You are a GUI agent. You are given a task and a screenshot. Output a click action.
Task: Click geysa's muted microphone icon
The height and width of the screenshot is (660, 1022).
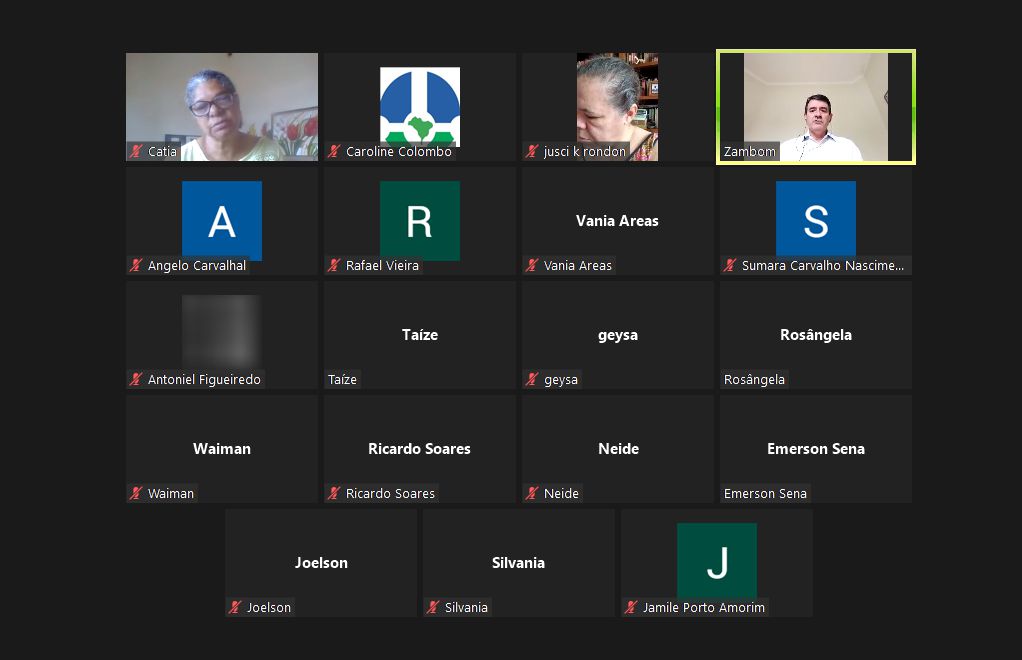[x=533, y=380]
